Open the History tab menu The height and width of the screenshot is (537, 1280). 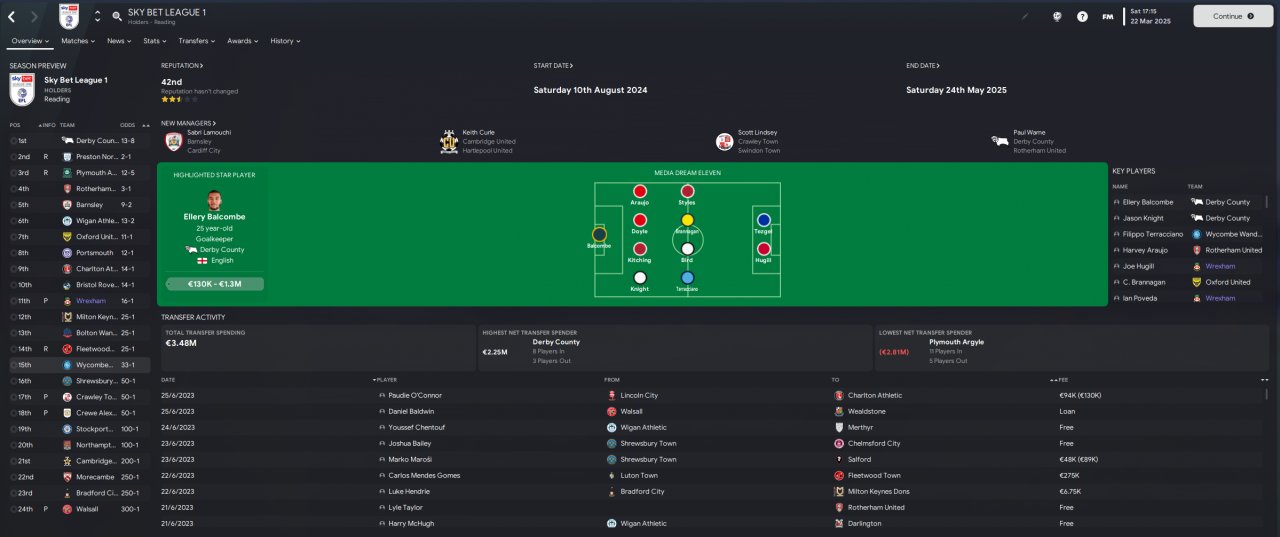coord(285,41)
